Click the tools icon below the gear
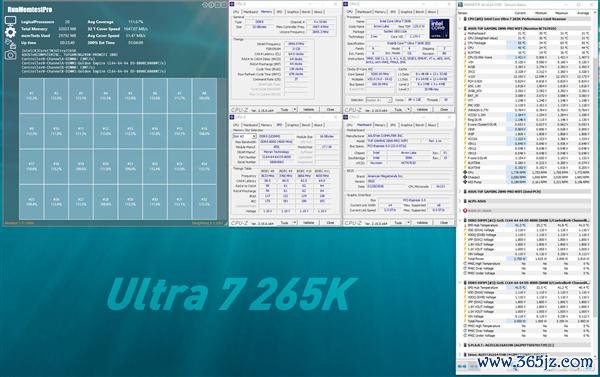This screenshot has width=600, height=377. [10, 44]
